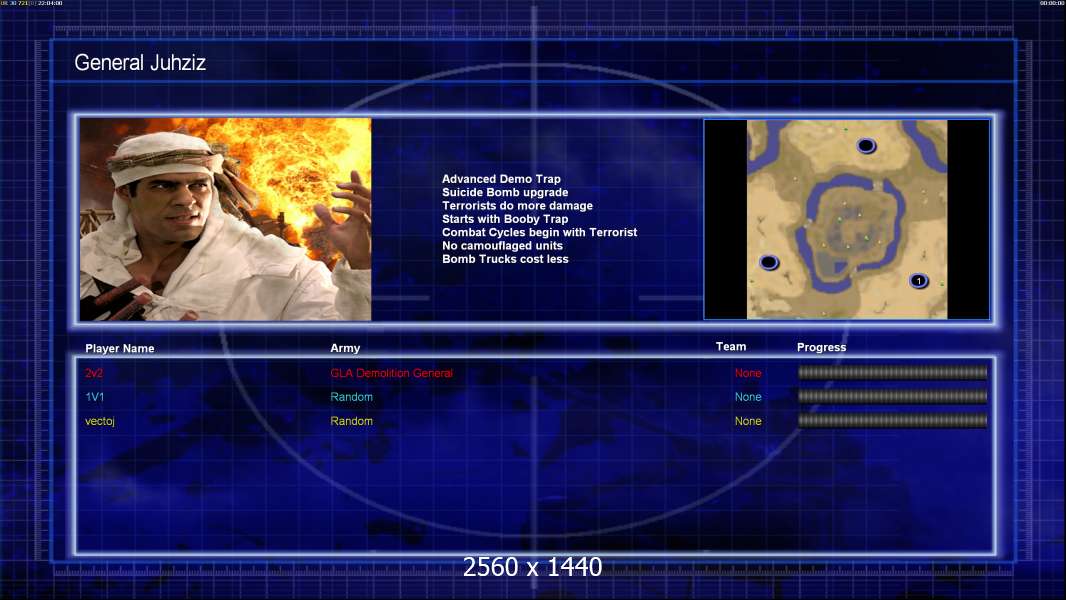Click the 'Bomb Trucks cost less' line
The image size is (1066, 600).
tap(505, 259)
